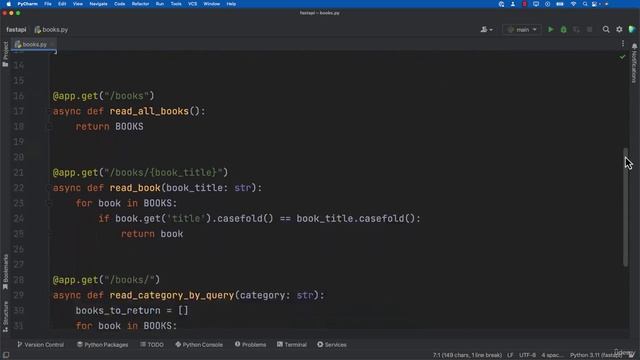
Task: Open the File menu
Action: (x=48, y=4)
